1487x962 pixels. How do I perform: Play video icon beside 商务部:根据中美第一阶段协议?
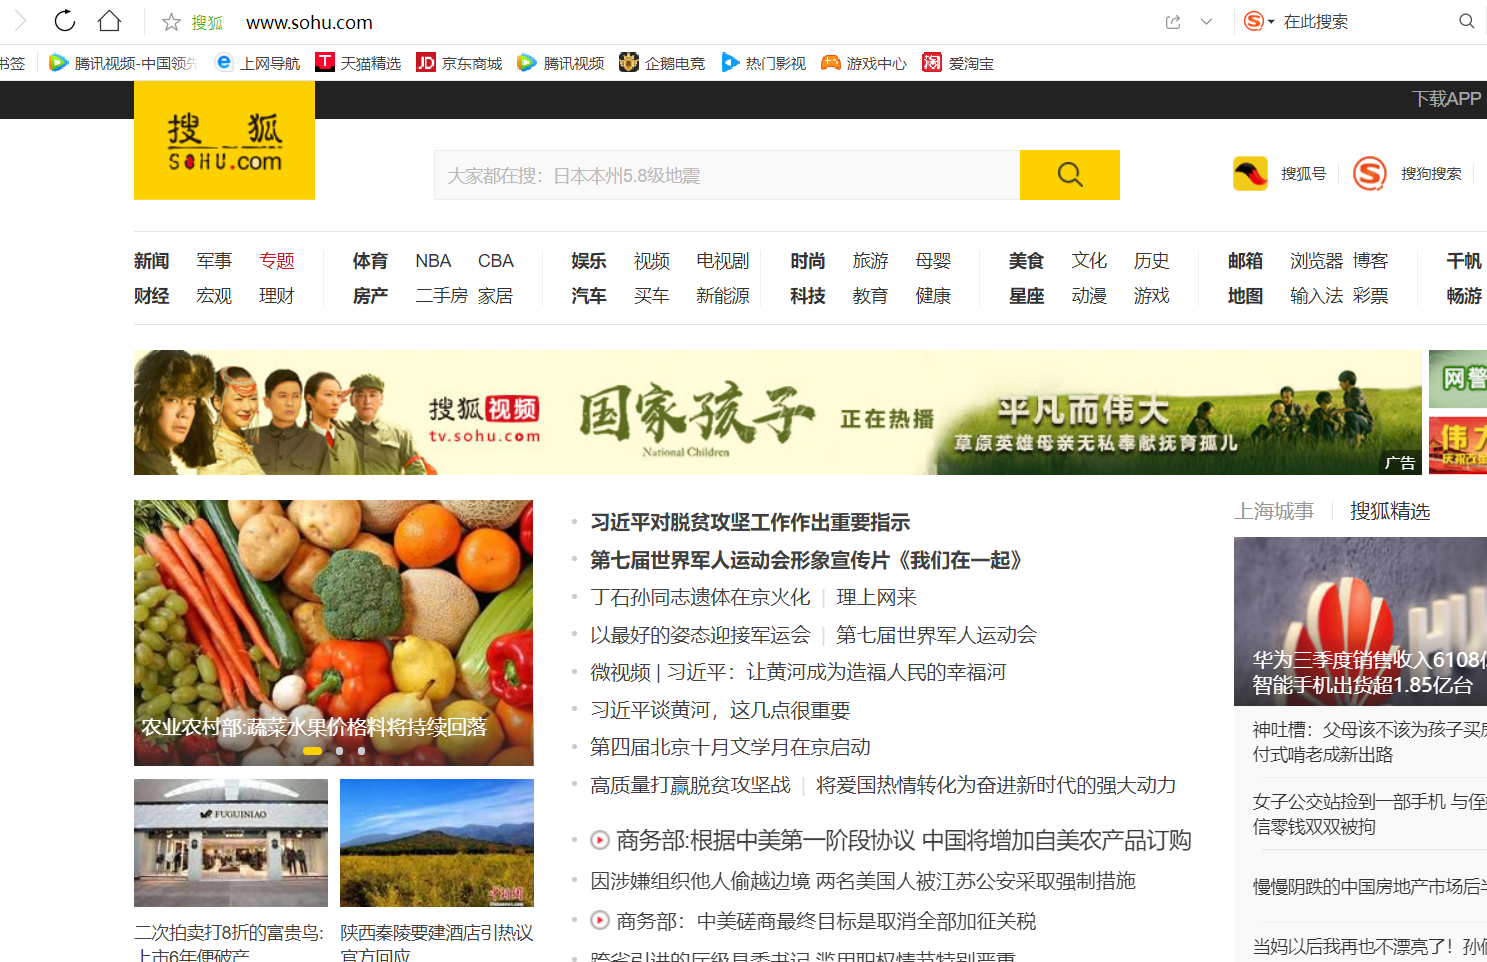tap(600, 840)
